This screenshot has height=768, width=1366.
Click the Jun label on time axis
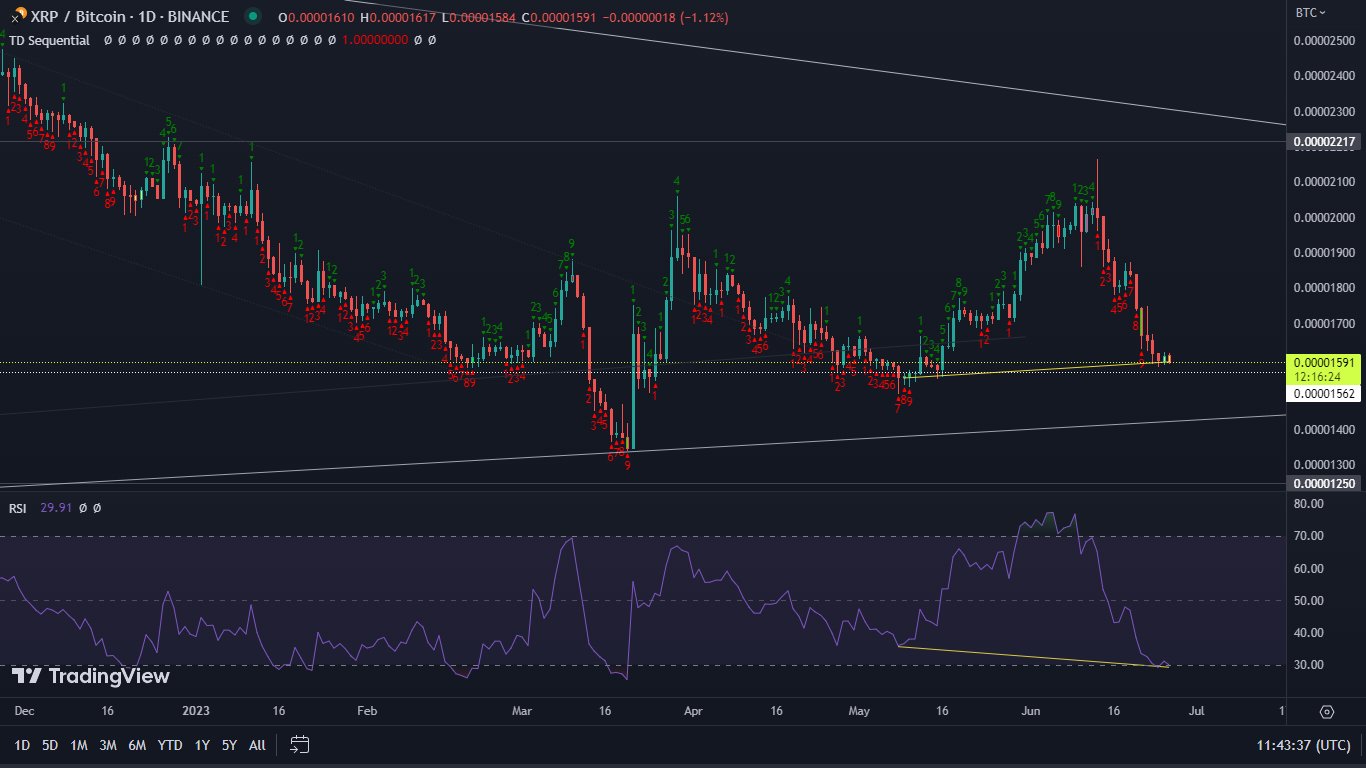pyautogui.click(x=1030, y=712)
